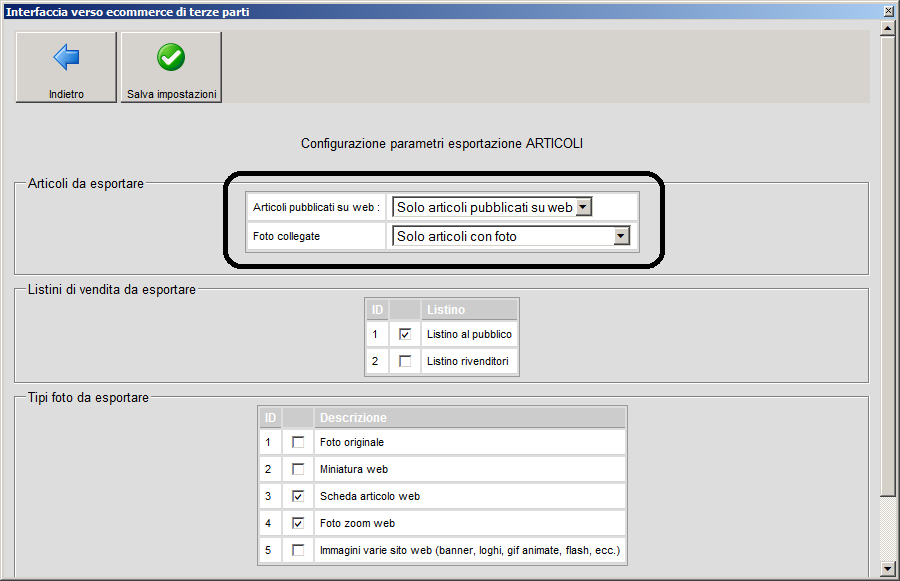The width and height of the screenshot is (900, 581).
Task: Click Listino column header
Action: point(469,309)
